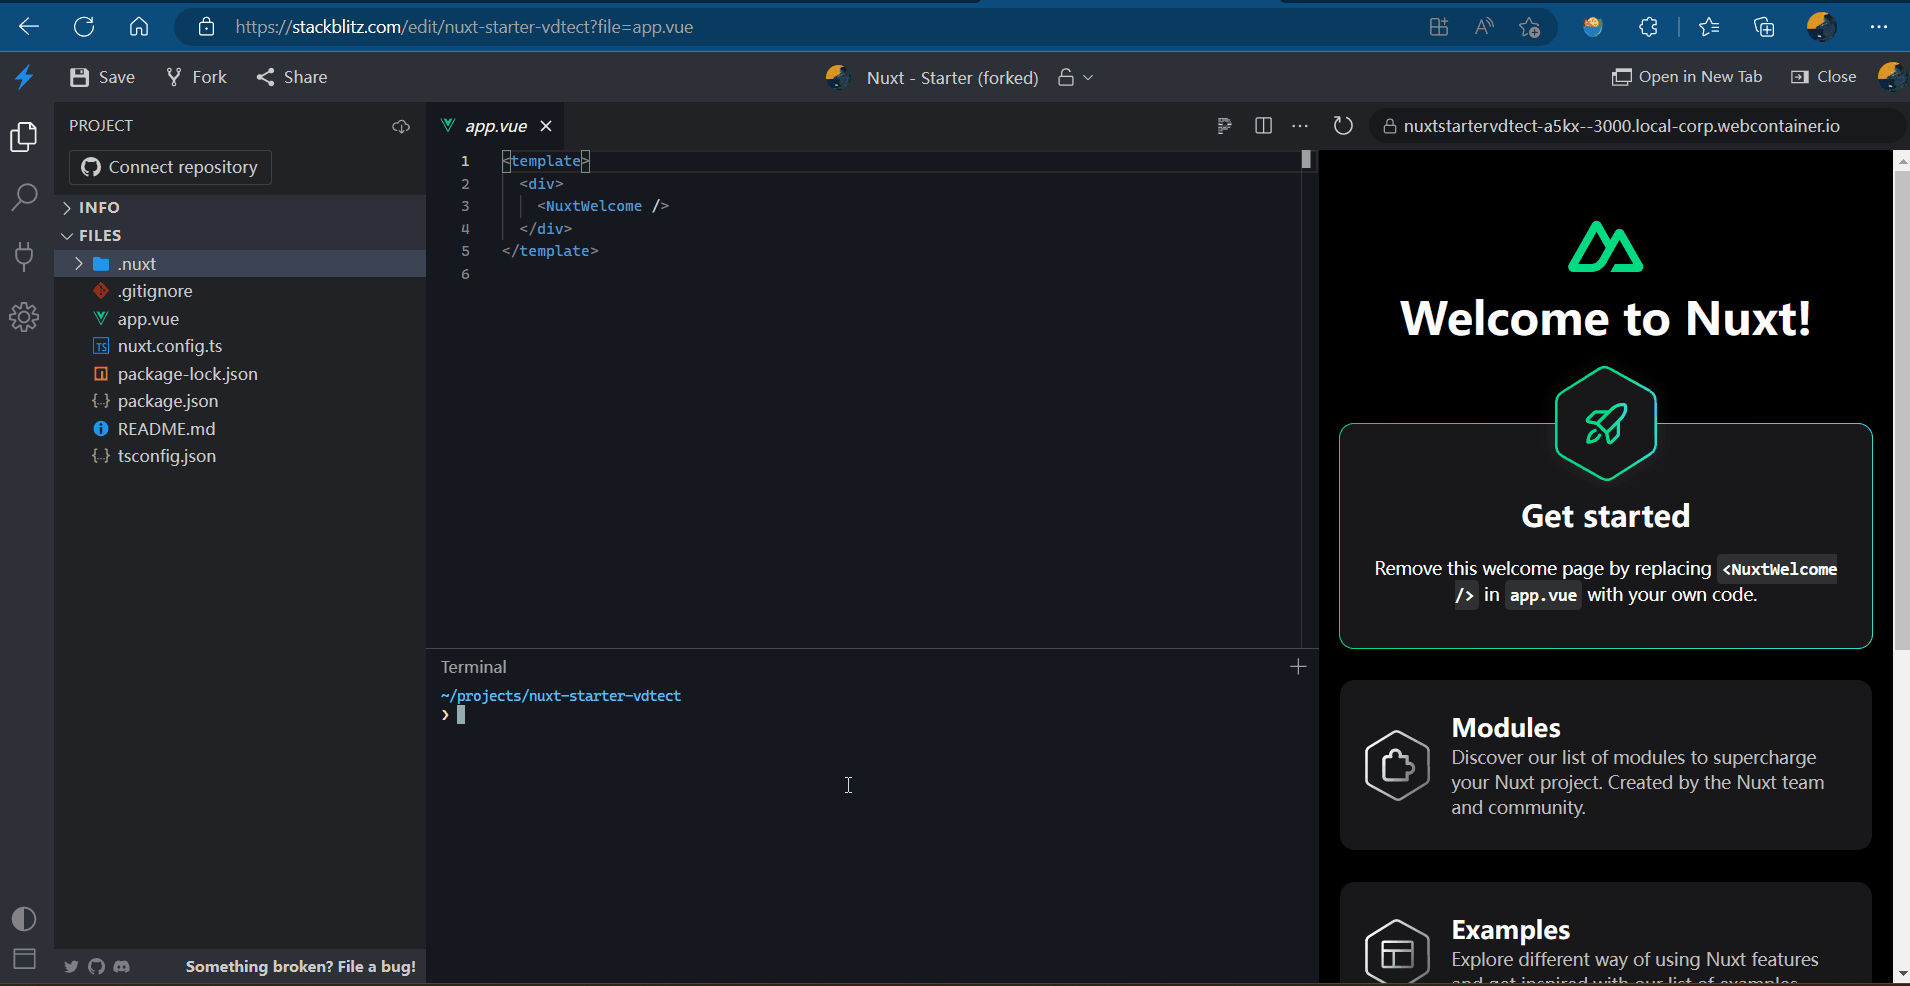This screenshot has width=1910, height=986.
Task: Save the project
Action: 102,77
